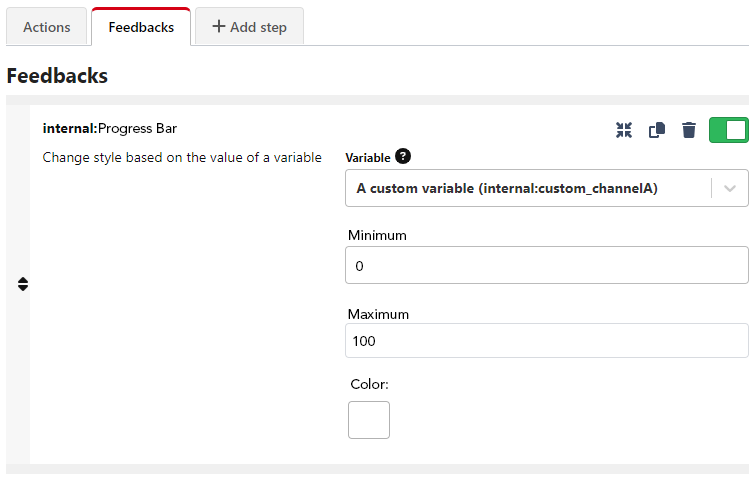Duplicate the Progress Bar feedback
This screenshot has width=755, height=478.
[657, 130]
